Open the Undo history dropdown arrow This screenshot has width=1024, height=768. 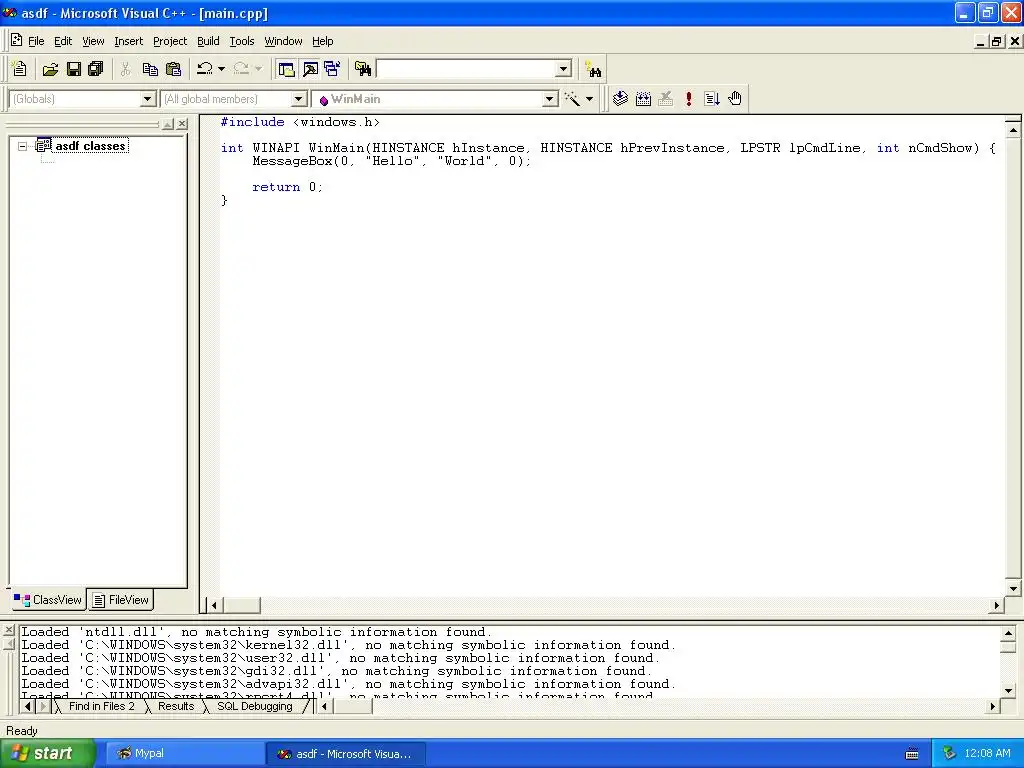[x=221, y=69]
